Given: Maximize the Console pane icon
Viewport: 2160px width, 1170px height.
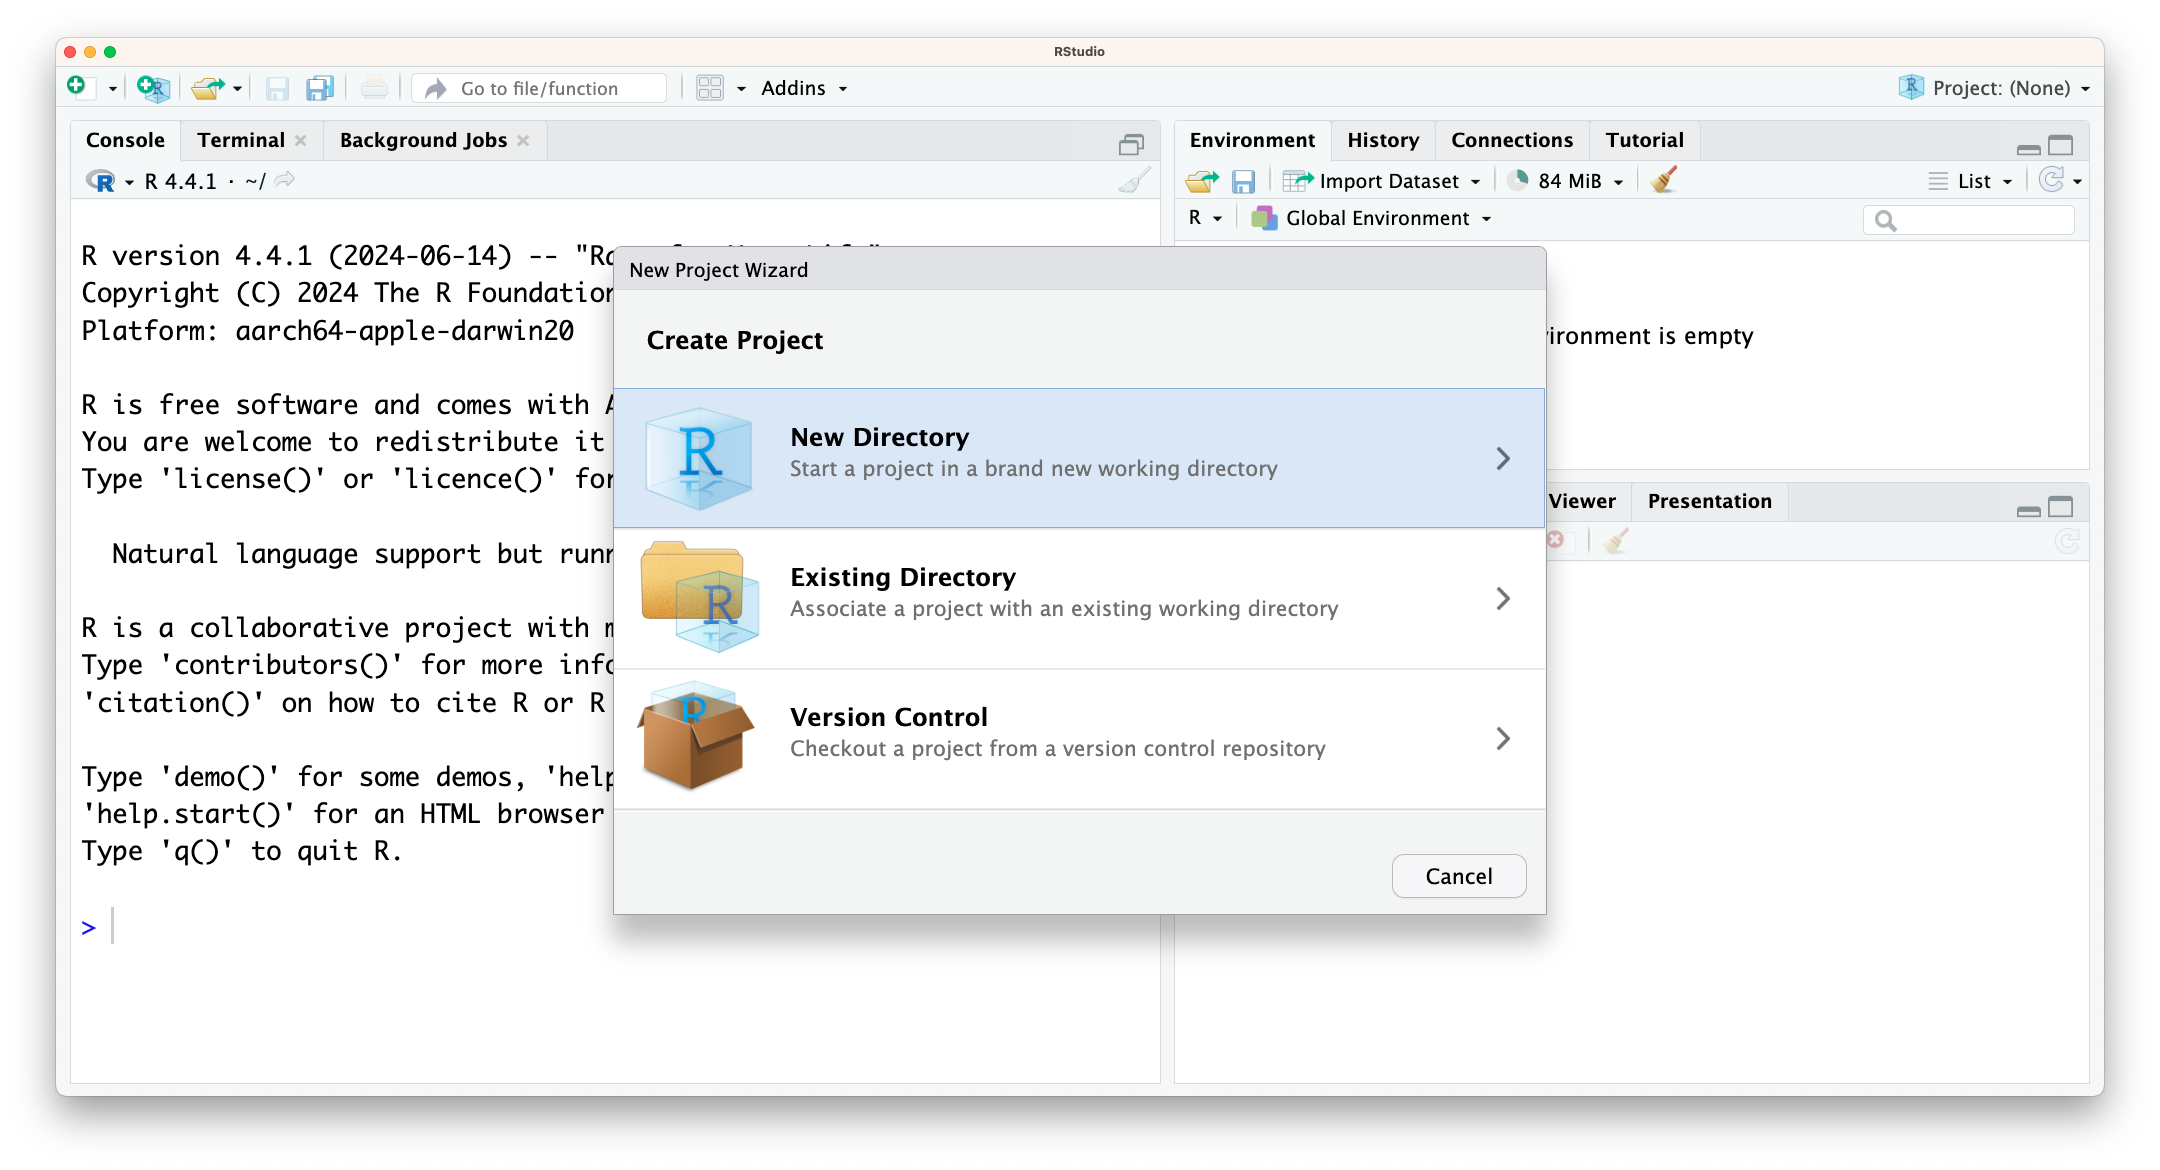Looking at the screenshot, I should click(x=1131, y=145).
